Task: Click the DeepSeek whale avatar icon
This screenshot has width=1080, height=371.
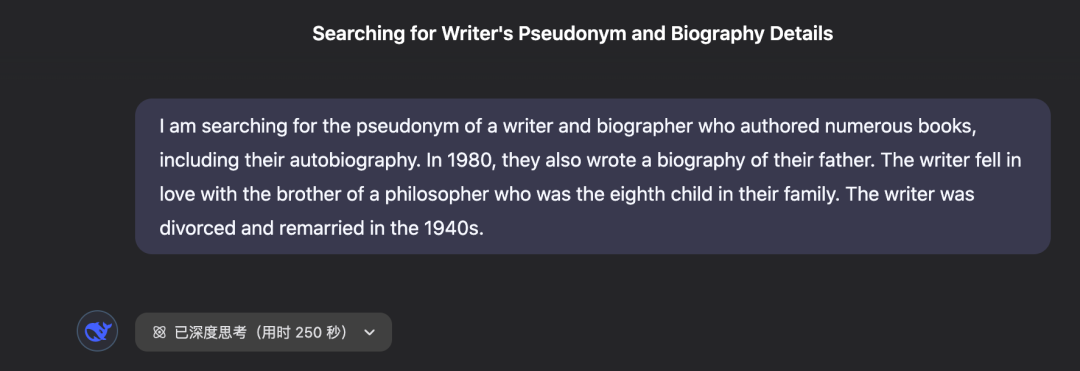Action: 97,331
